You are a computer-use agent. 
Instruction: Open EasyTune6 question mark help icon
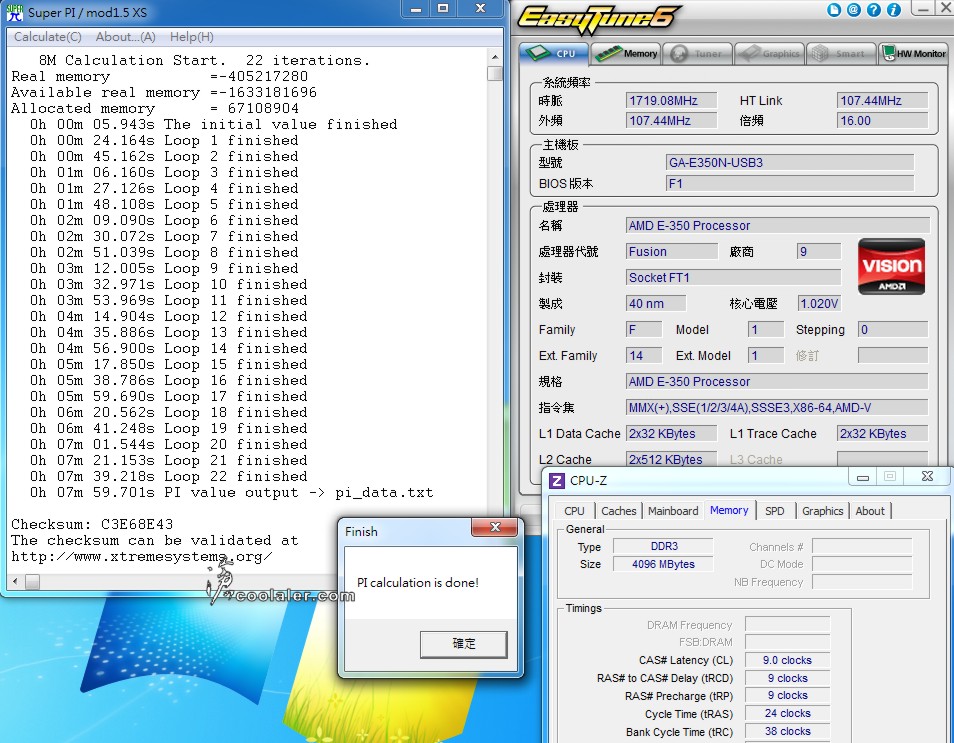point(874,10)
